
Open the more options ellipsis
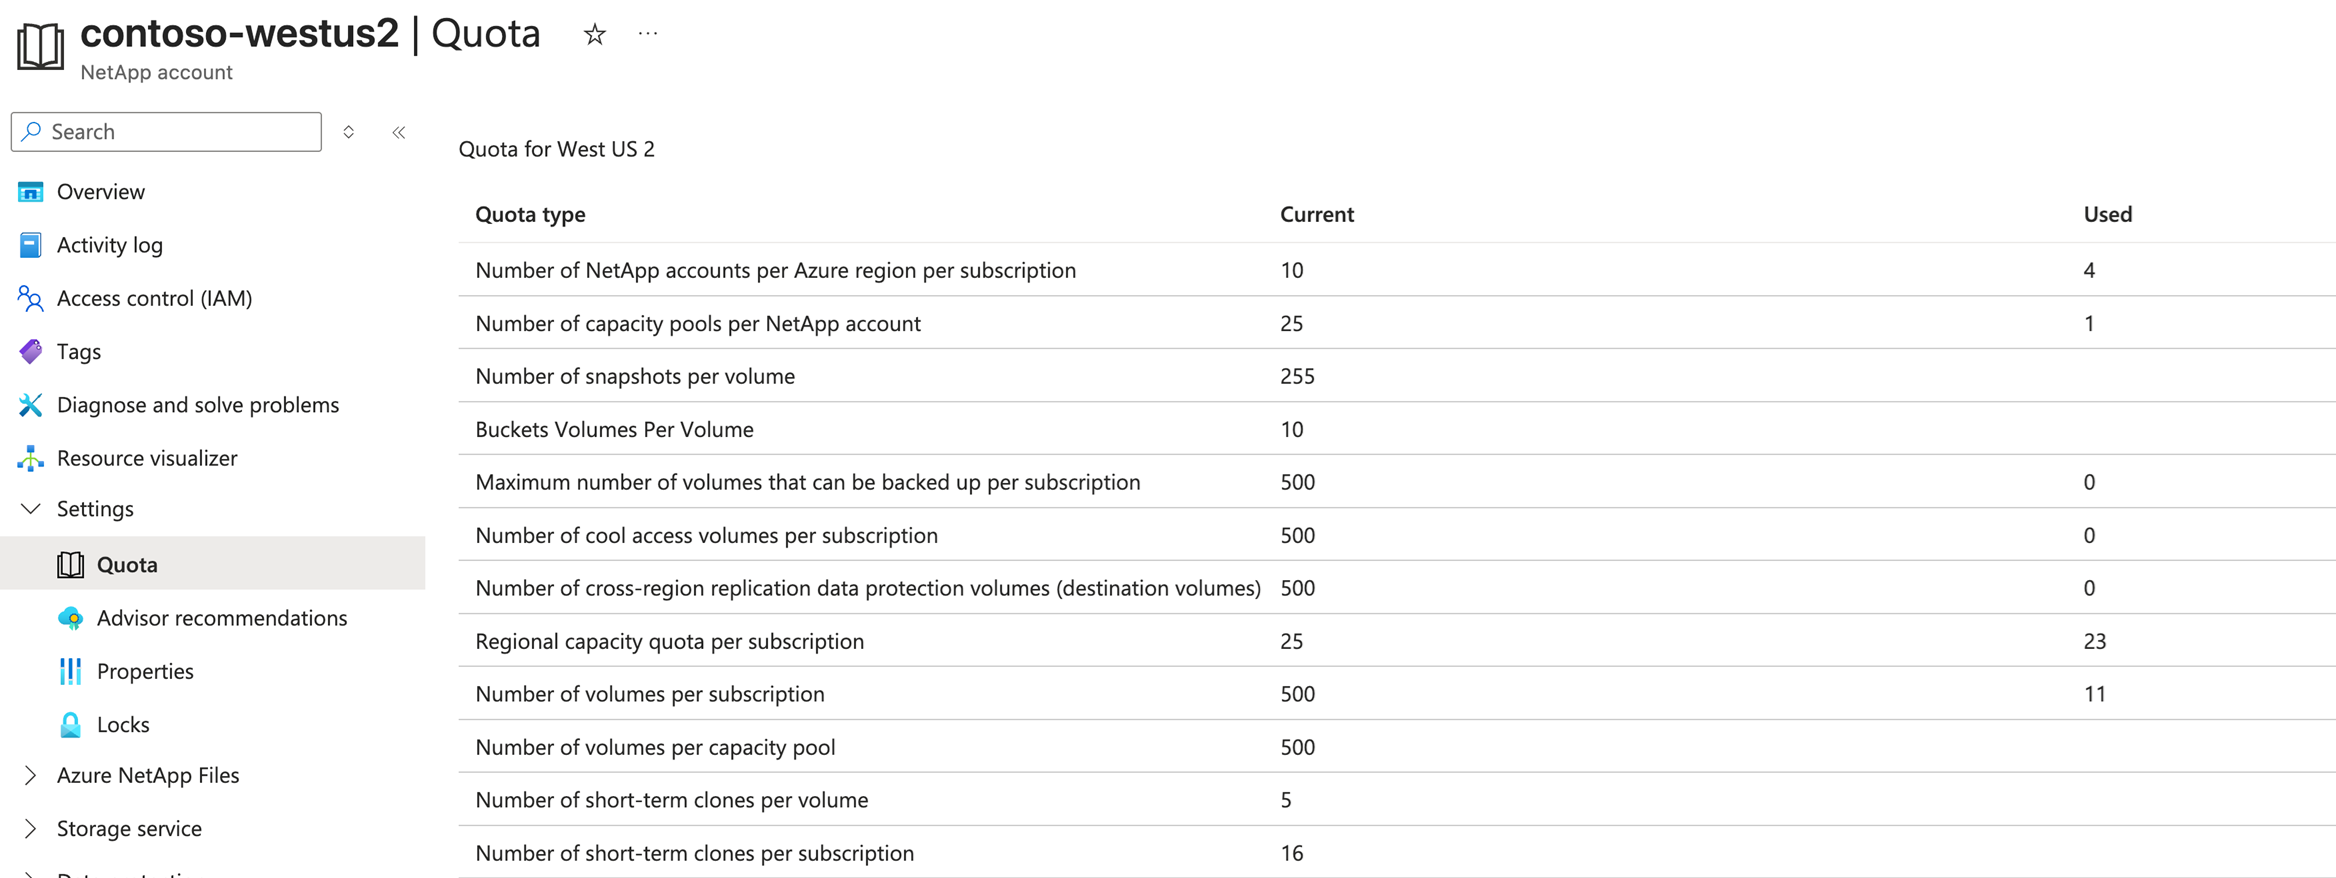click(648, 34)
